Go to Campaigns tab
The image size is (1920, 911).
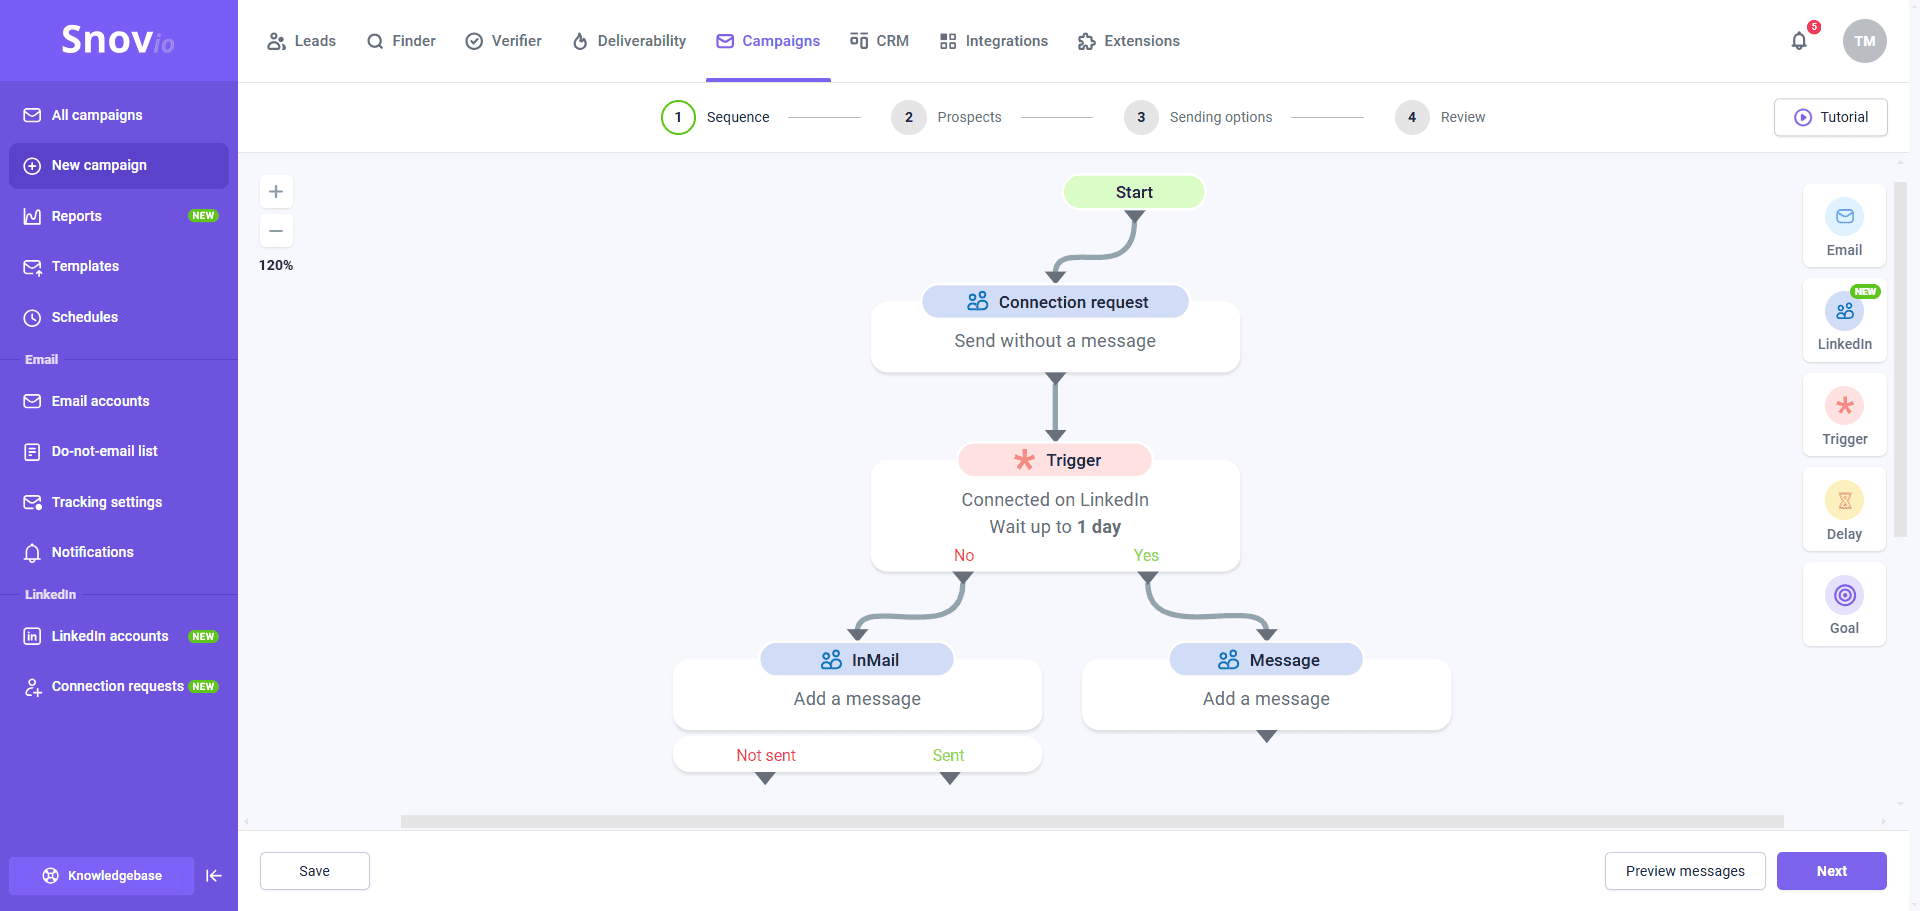768,41
